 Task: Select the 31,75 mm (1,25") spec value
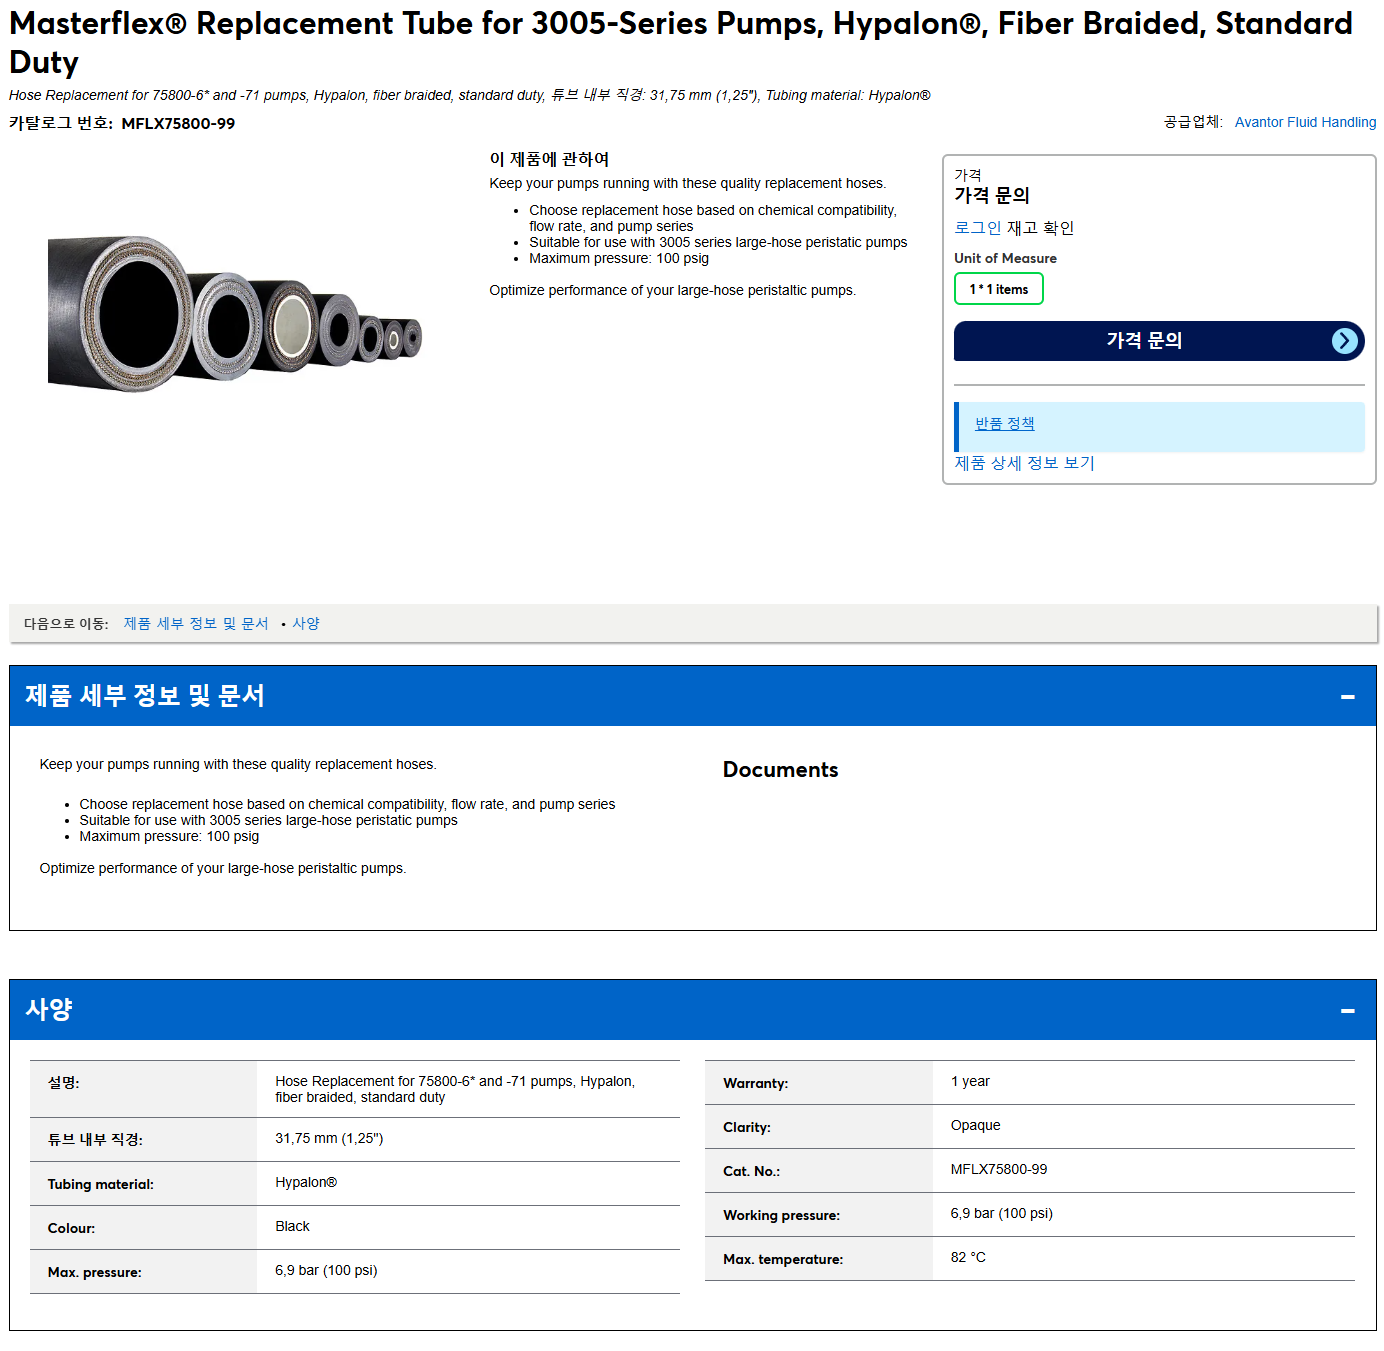(x=329, y=1138)
